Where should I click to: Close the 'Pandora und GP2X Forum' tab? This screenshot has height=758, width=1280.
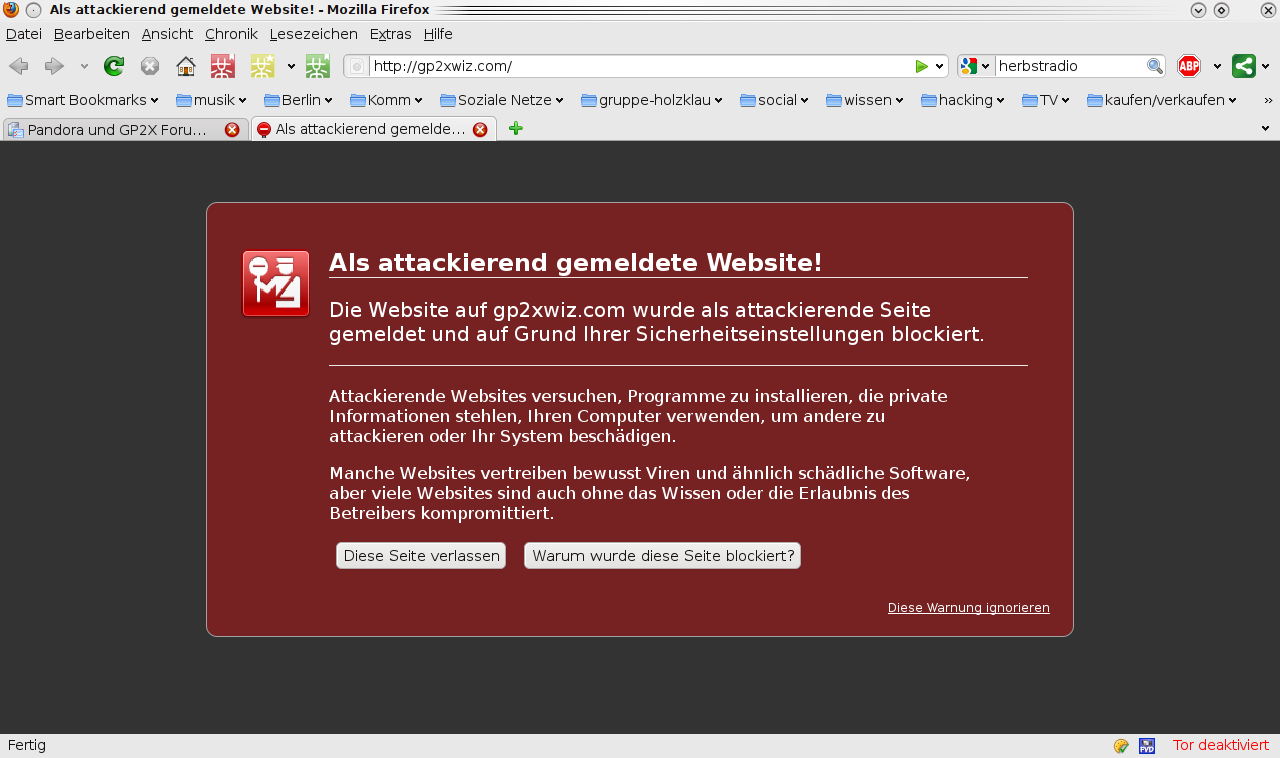click(232, 130)
